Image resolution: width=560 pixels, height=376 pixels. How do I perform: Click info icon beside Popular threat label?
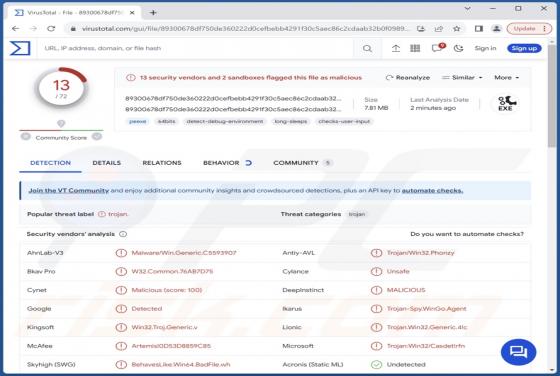pyautogui.click(x=102, y=214)
